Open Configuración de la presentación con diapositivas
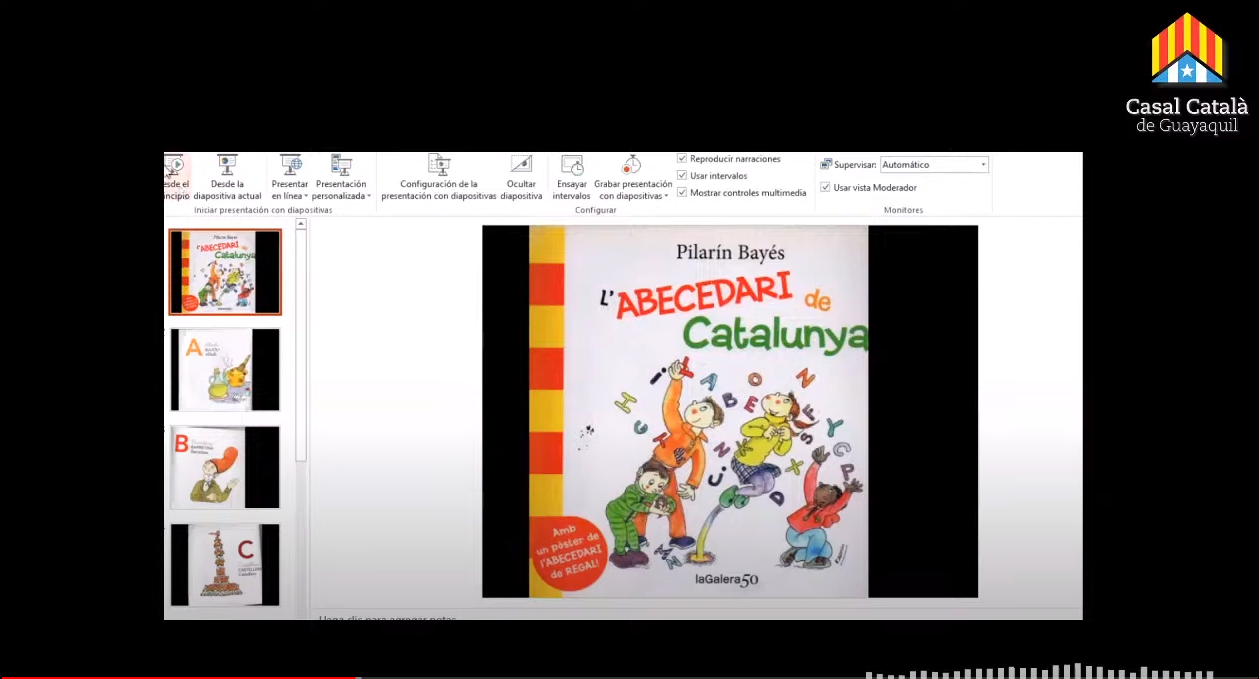The height and width of the screenshot is (679, 1259). click(439, 177)
